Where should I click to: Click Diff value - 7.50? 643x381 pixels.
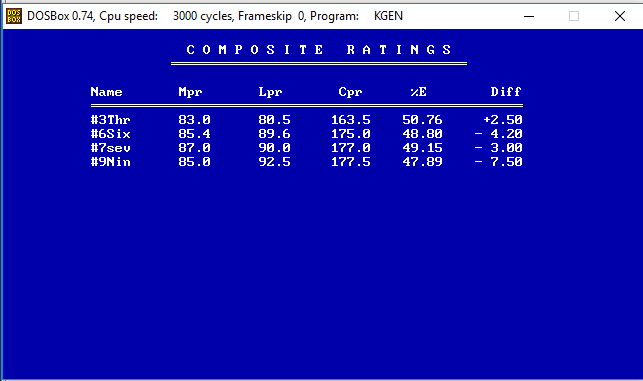tap(499, 162)
